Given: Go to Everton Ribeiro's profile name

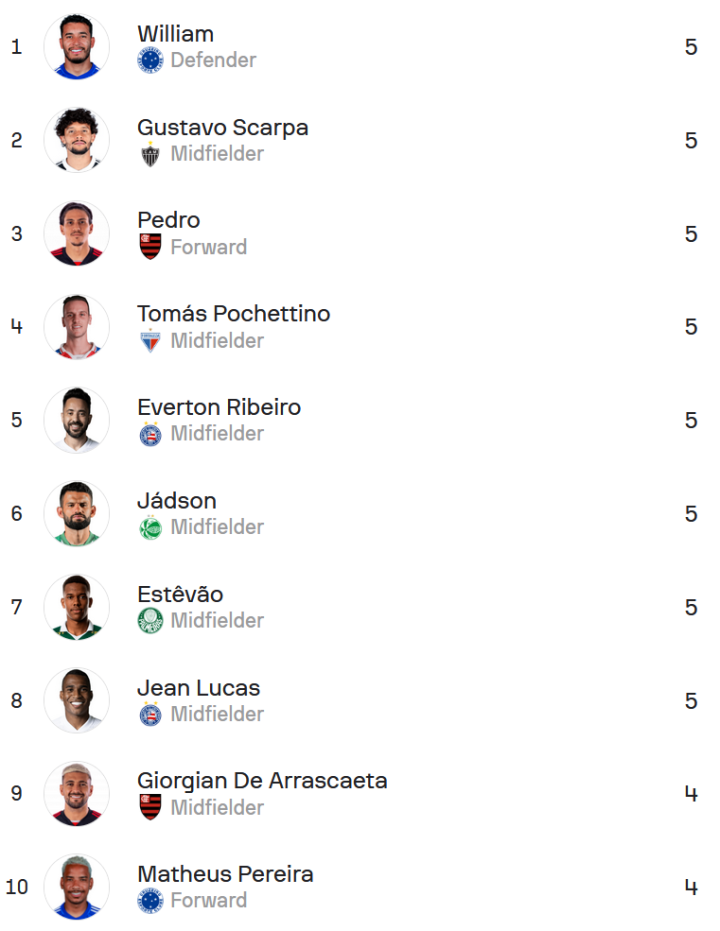Looking at the screenshot, I should tap(219, 407).
